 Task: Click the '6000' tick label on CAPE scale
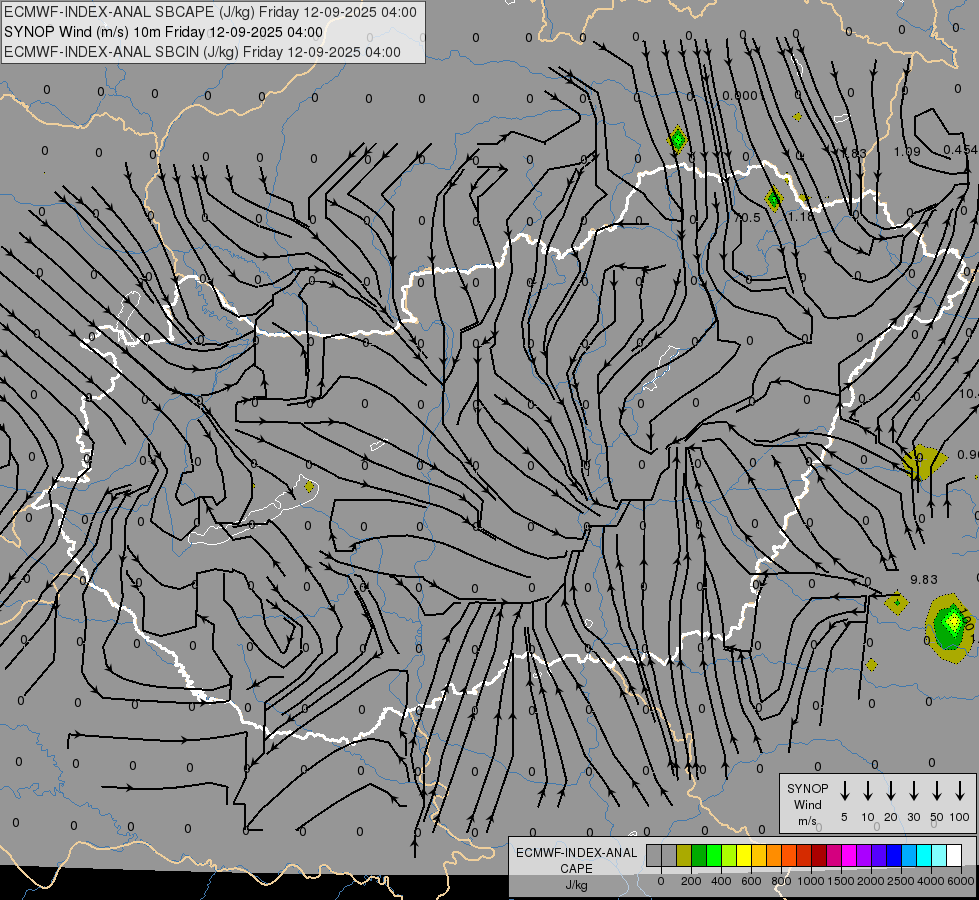tap(961, 881)
